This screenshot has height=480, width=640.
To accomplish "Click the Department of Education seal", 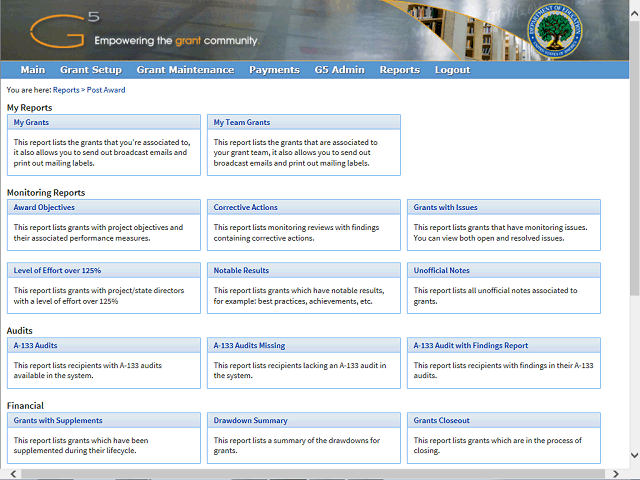I will [554, 31].
